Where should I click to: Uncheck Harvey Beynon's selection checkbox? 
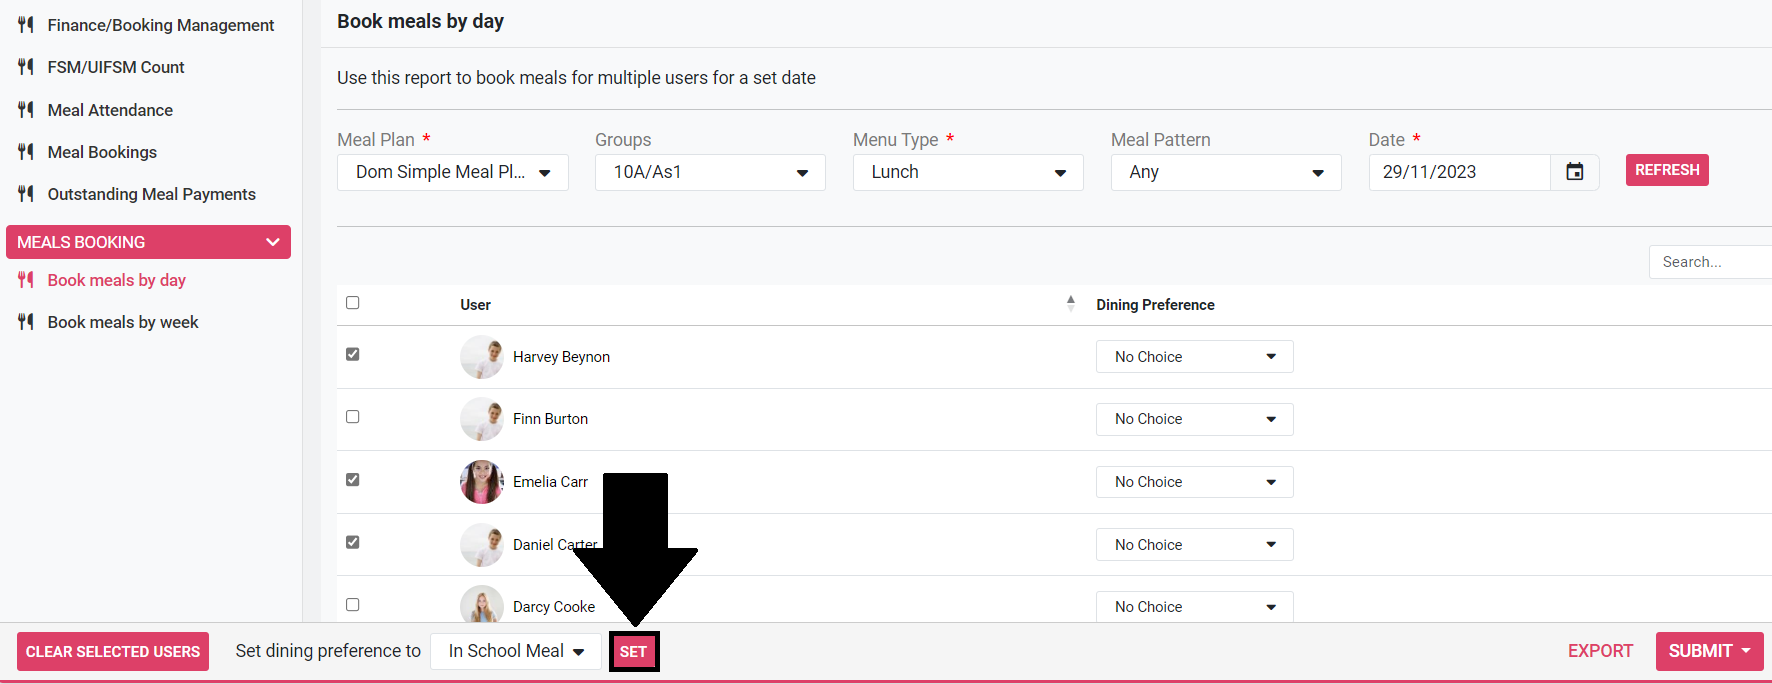353,354
